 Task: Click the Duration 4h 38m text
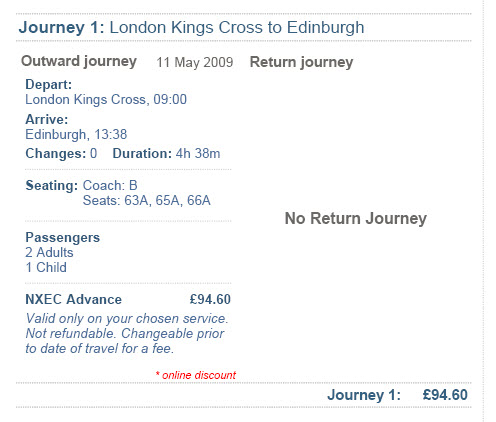(166, 154)
